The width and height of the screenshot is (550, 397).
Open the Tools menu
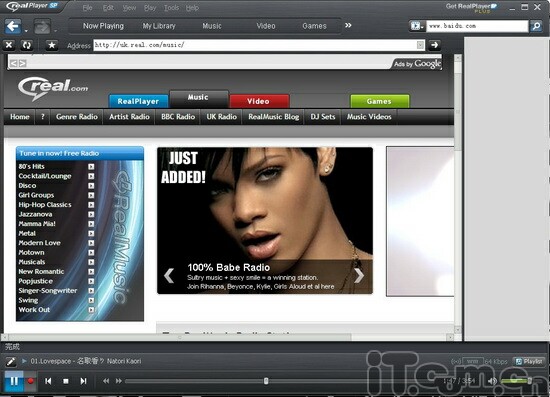coord(171,8)
